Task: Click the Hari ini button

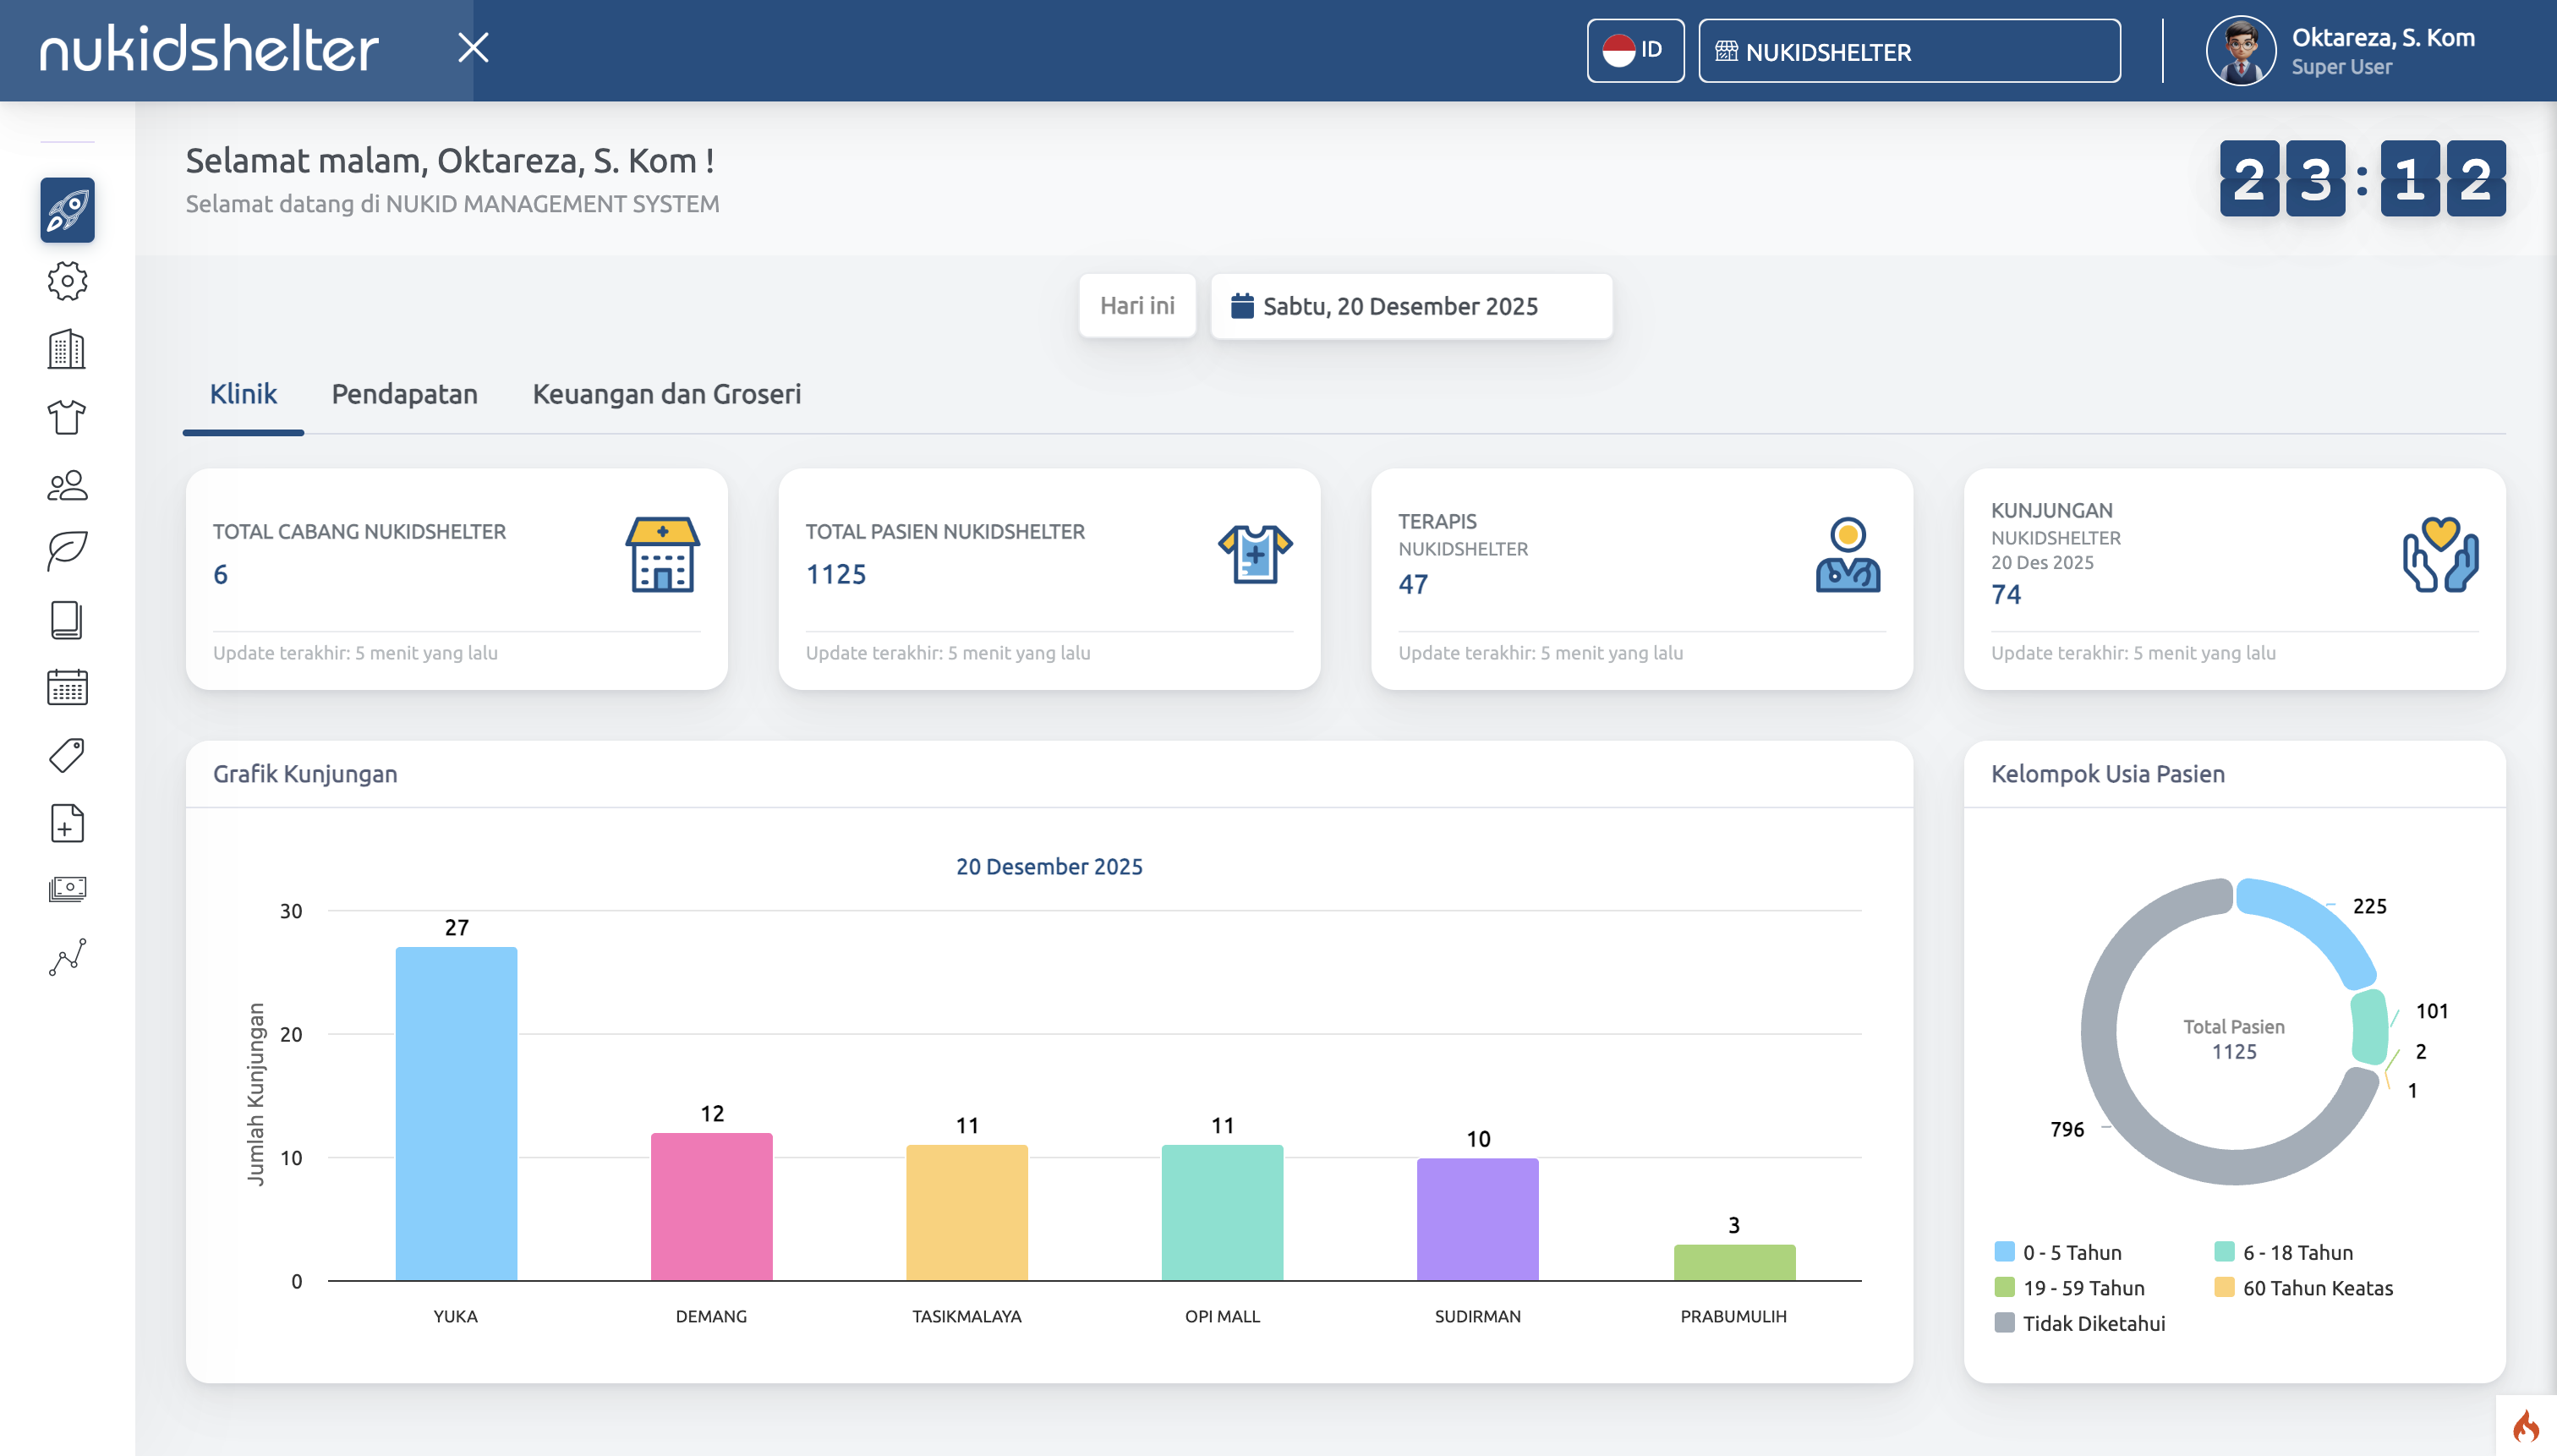Action: point(1137,306)
